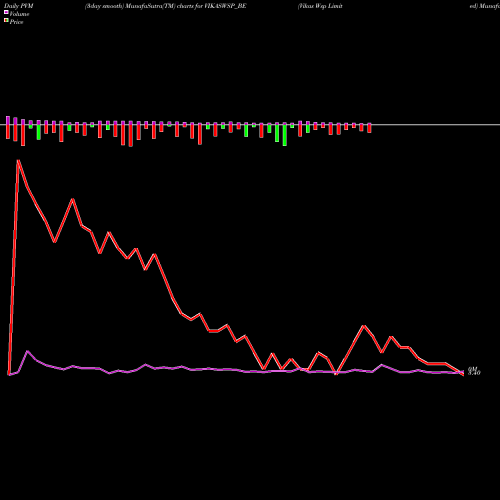Image resolution: width=500 pixels, height=500 pixels.
Task: Click the purple Volume legend swatch
Action: coord(6,12)
